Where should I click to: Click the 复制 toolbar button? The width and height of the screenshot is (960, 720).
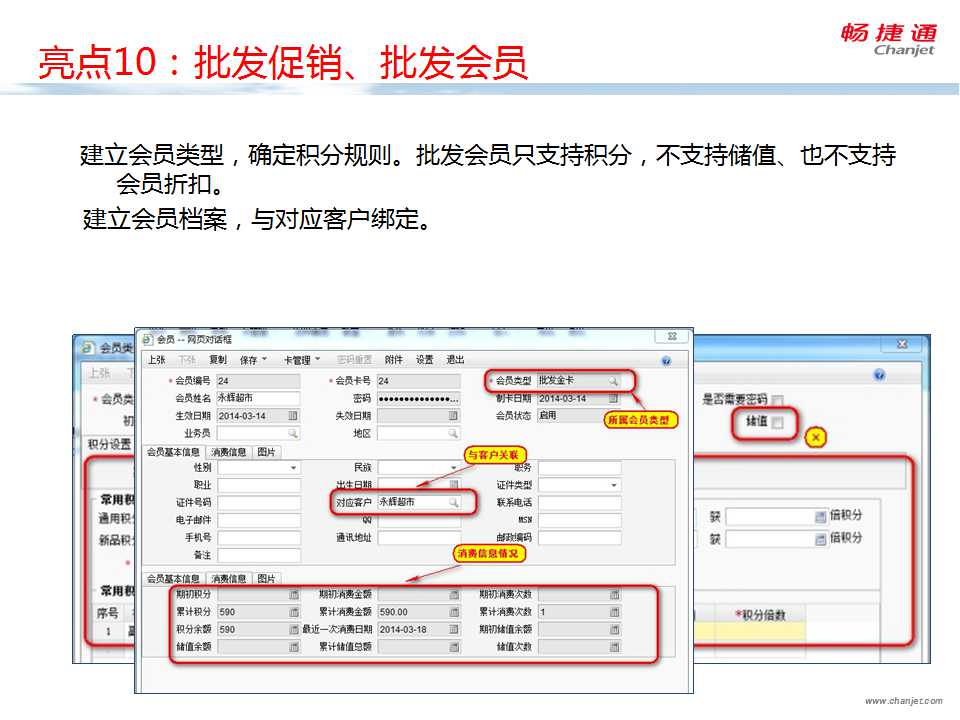coord(218,359)
